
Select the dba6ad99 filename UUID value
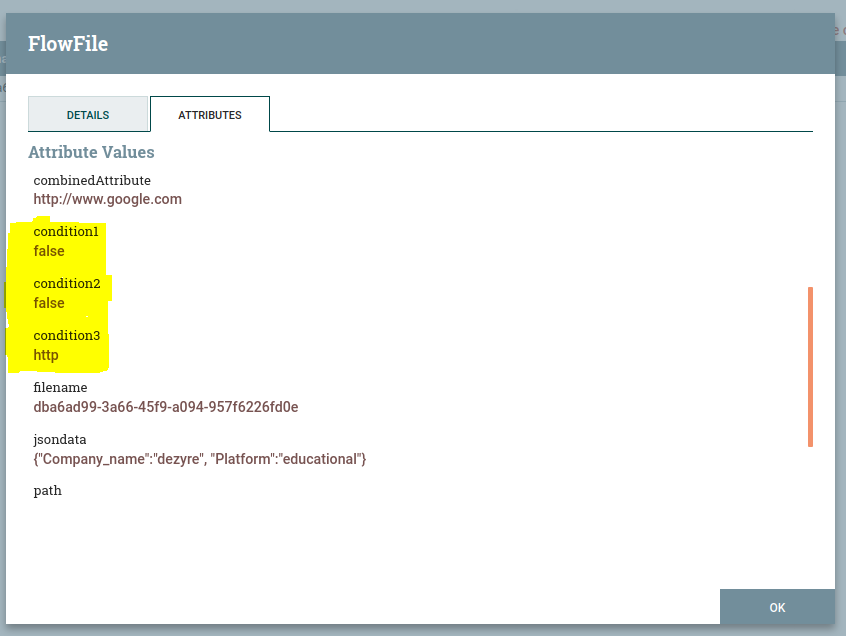166,407
